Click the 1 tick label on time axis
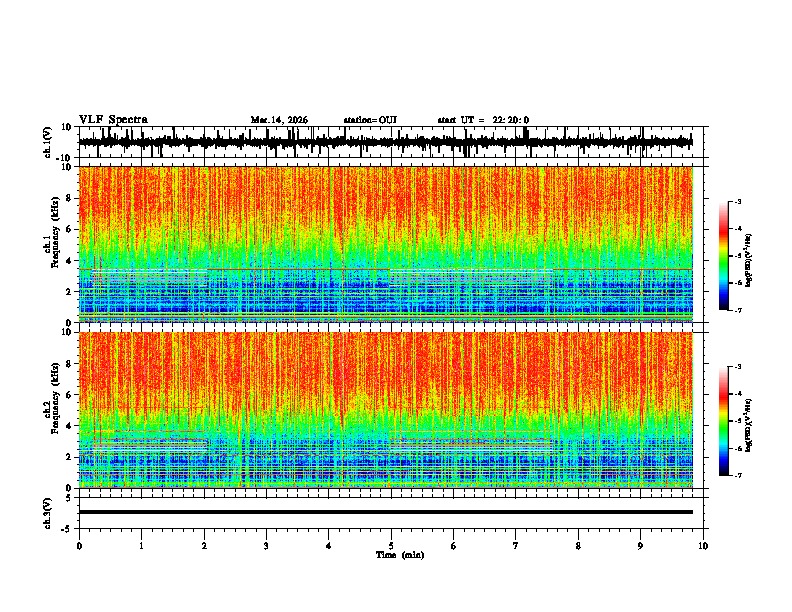 pos(141,546)
